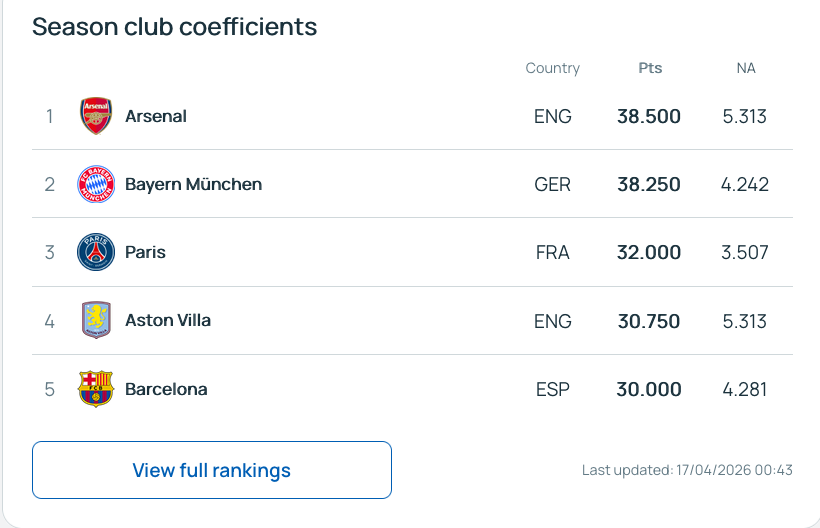
Task: Click Bayern München's 38.250 points value
Action: (649, 184)
